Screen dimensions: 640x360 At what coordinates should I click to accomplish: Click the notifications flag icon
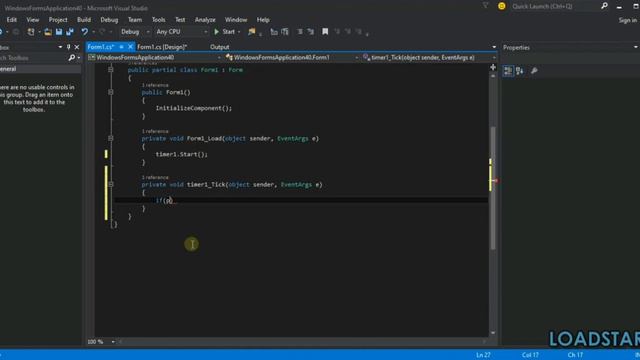click(486, 6)
